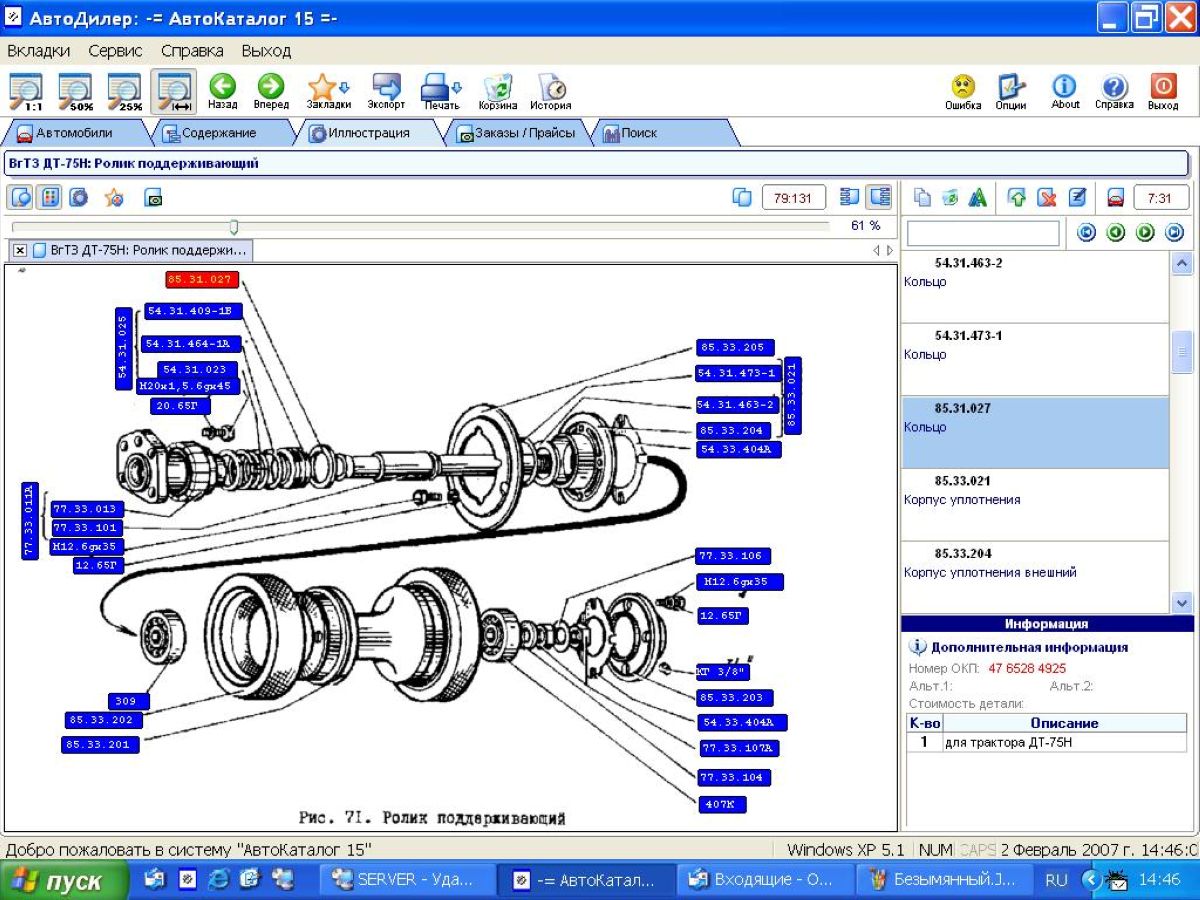Click the red 85.31.027 part label
This screenshot has height=900, width=1200.
[x=203, y=280]
